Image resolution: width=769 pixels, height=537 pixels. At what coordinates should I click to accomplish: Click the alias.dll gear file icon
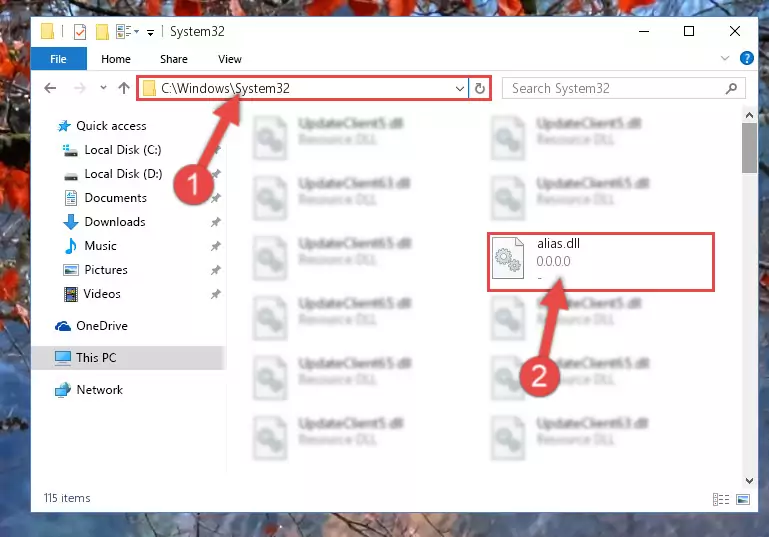508,258
